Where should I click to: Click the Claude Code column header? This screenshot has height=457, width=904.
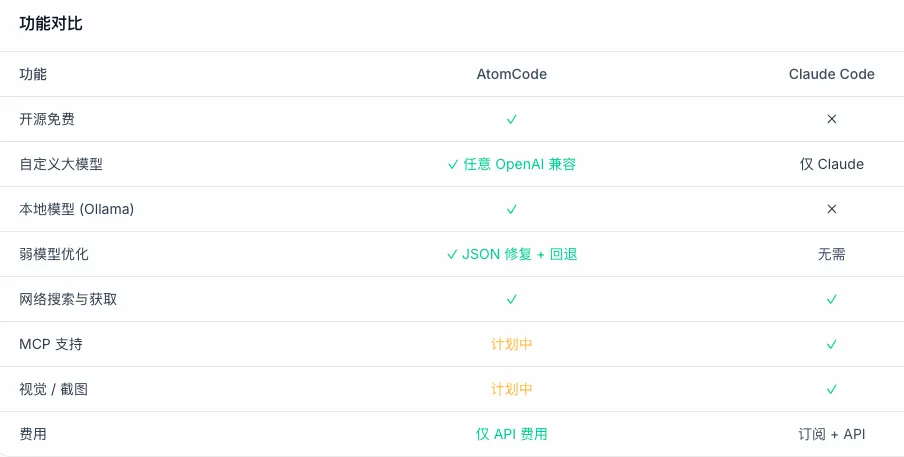831,74
